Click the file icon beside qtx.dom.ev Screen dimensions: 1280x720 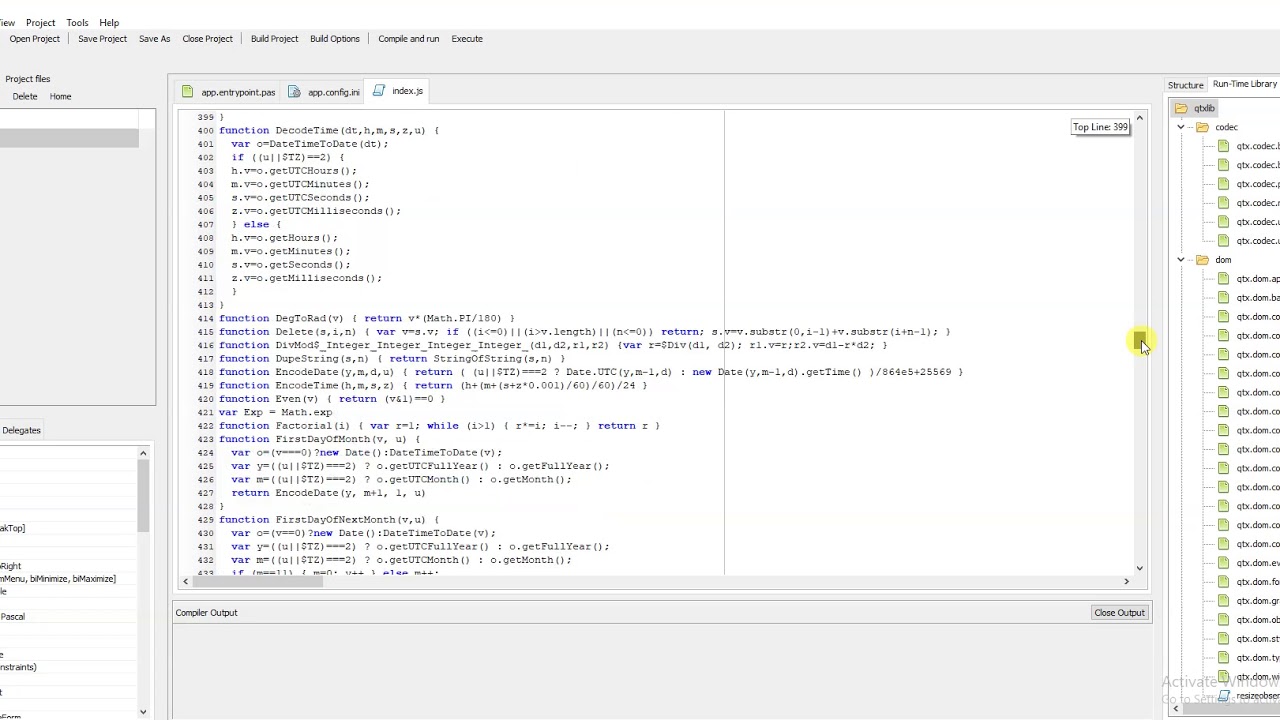1223,563
